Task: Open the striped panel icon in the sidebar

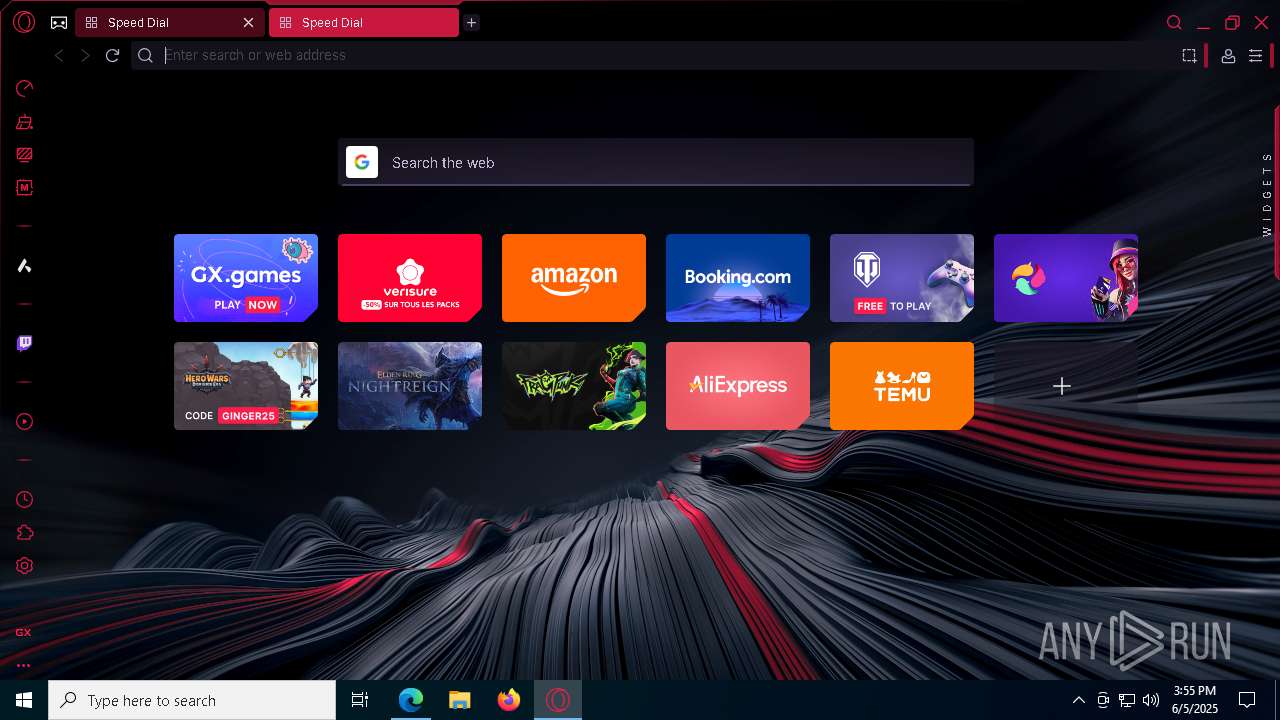Action: [x=25, y=155]
